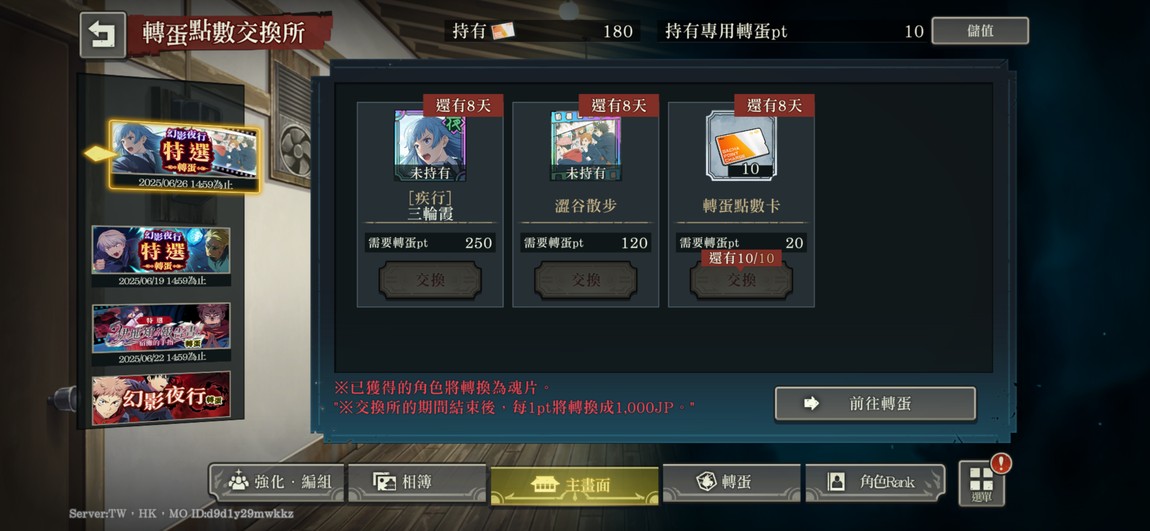The height and width of the screenshot is (531, 1150).
Task: Click 交換 under 轉蛋點數卡
Action: tap(741, 280)
